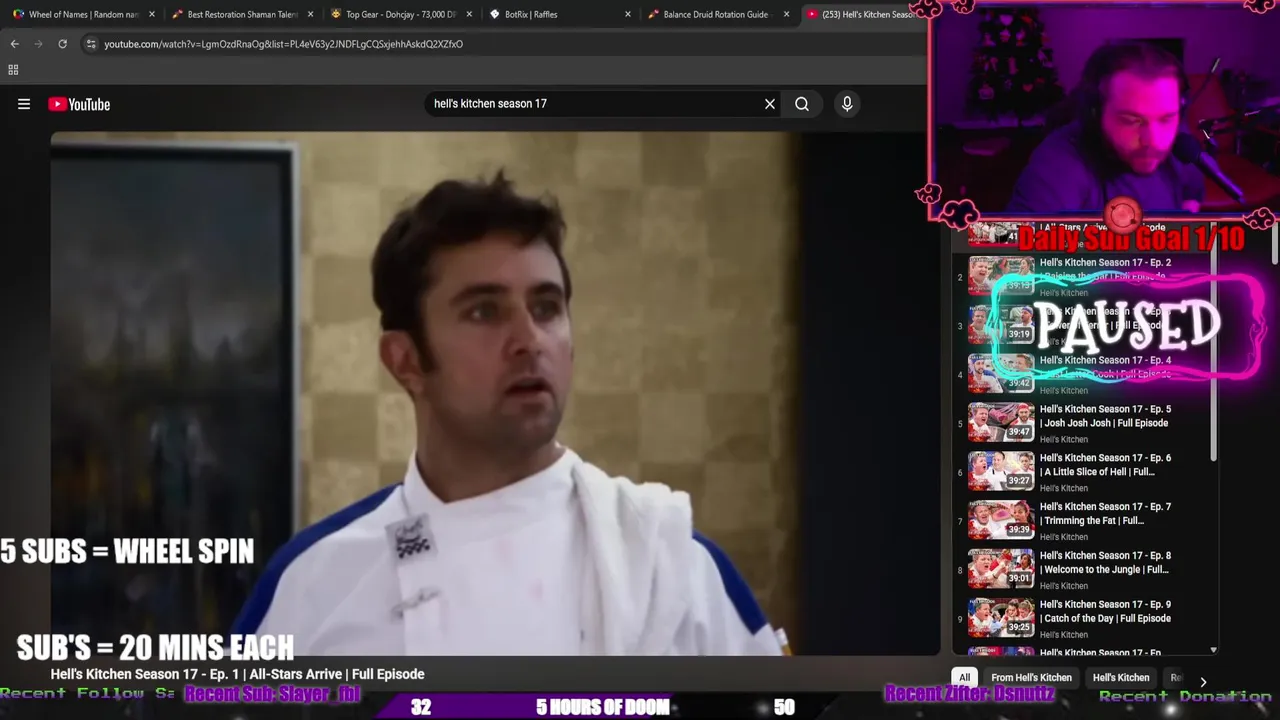Viewport: 1280px width, 720px height.
Task: Select From Hell's Kitchen filter chip
Action: click(1031, 678)
